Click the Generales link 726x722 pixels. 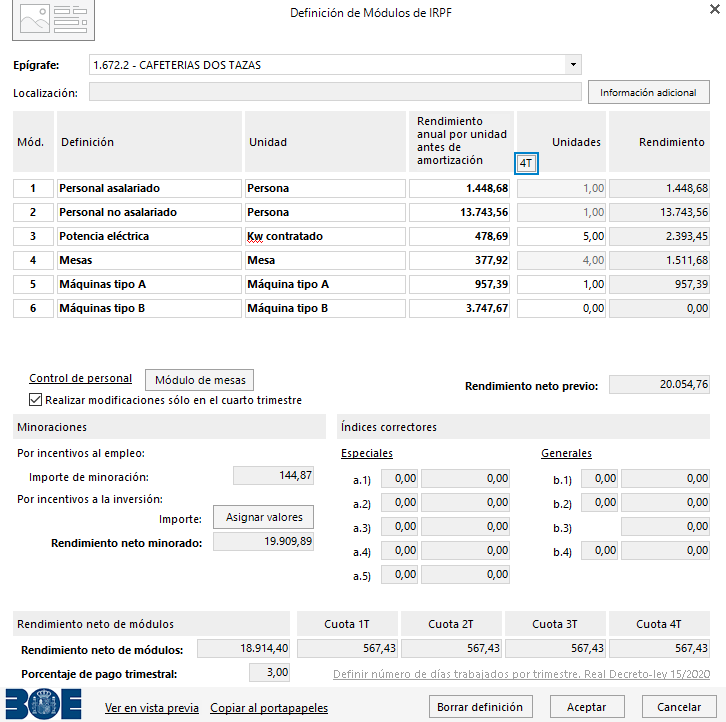click(566, 453)
